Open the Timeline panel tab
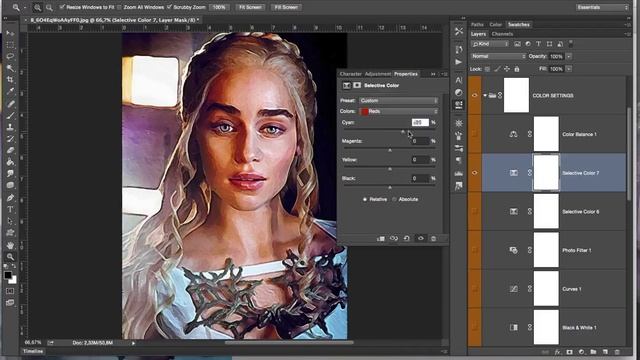 (x=33, y=351)
